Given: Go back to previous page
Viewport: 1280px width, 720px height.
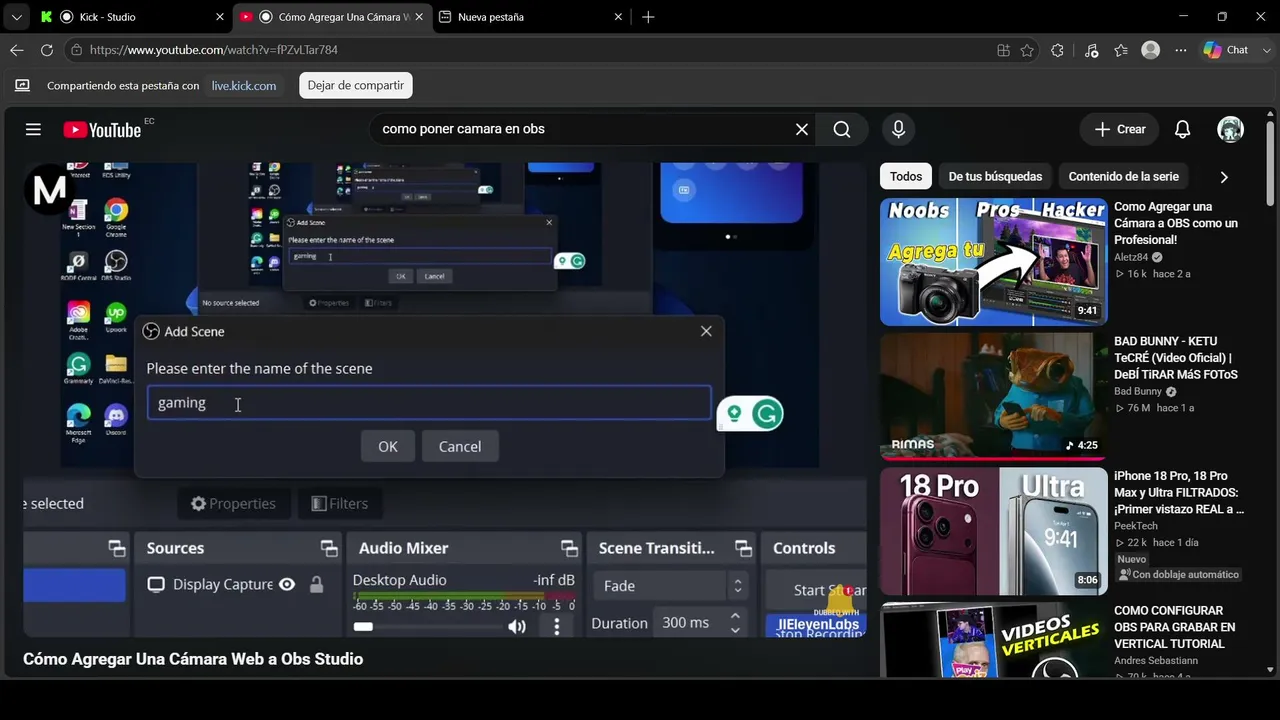Looking at the screenshot, I should [16, 50].
